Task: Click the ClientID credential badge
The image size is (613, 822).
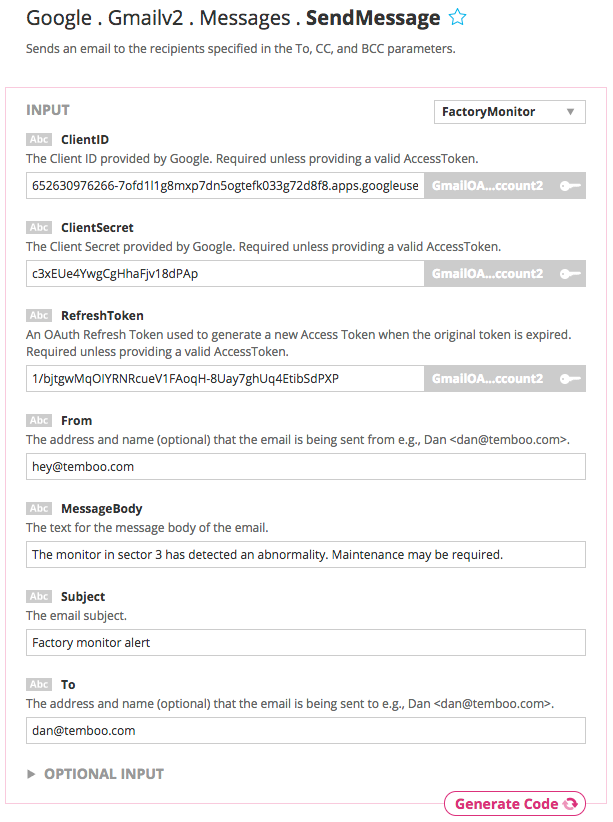Action: [487, 185]
